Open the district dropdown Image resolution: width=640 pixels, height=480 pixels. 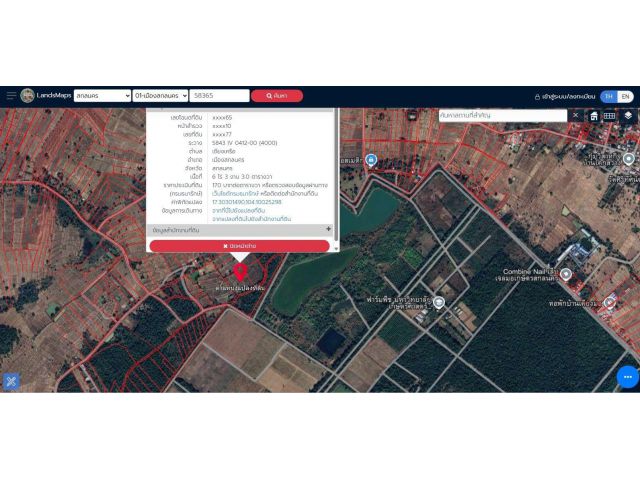tap(160, 96)
